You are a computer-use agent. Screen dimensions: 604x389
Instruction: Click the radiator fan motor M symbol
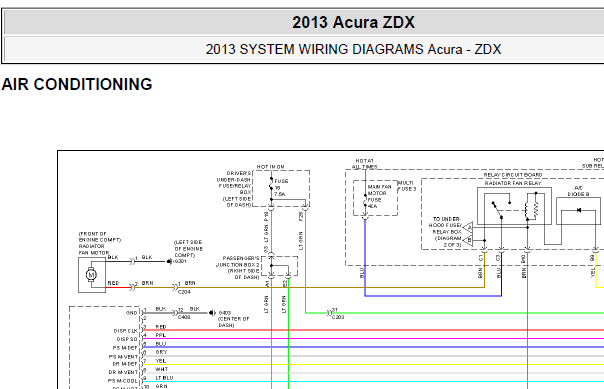coord(91,275)
